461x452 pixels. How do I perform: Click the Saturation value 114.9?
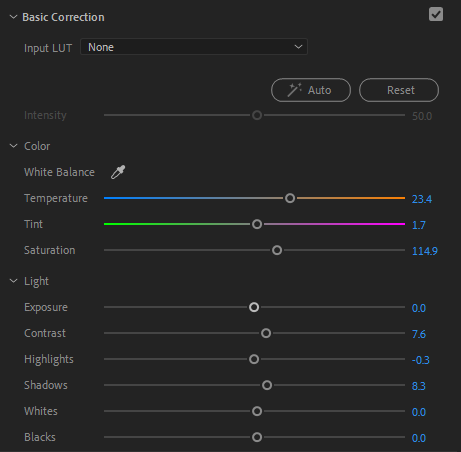[425, 251]
